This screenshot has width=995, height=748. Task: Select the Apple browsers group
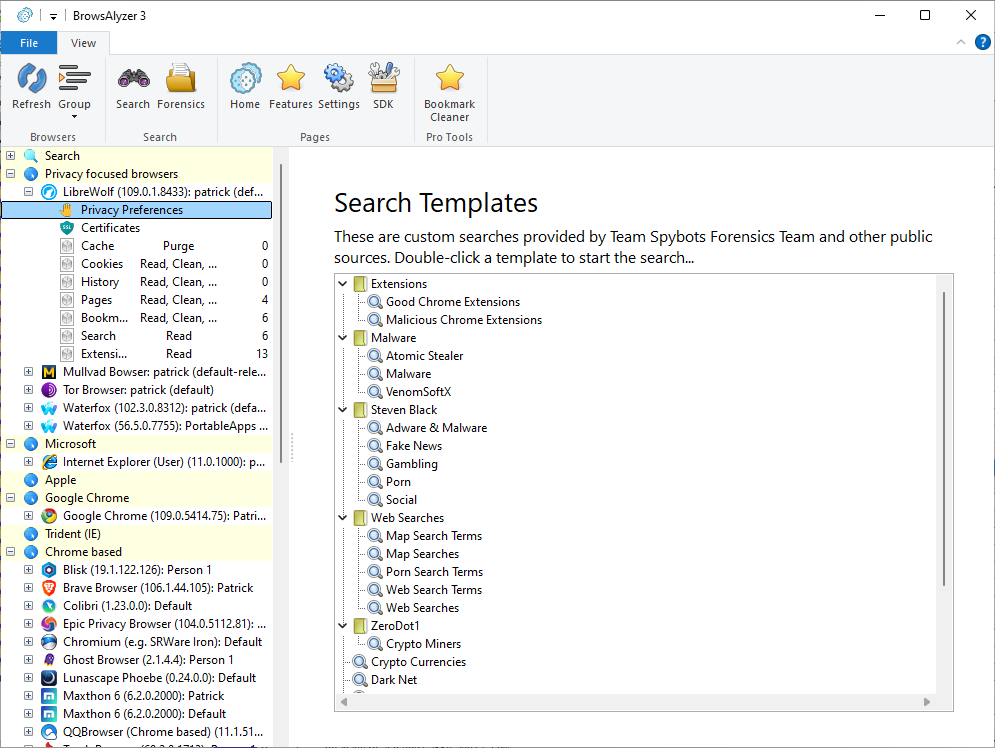pos(60,480)
